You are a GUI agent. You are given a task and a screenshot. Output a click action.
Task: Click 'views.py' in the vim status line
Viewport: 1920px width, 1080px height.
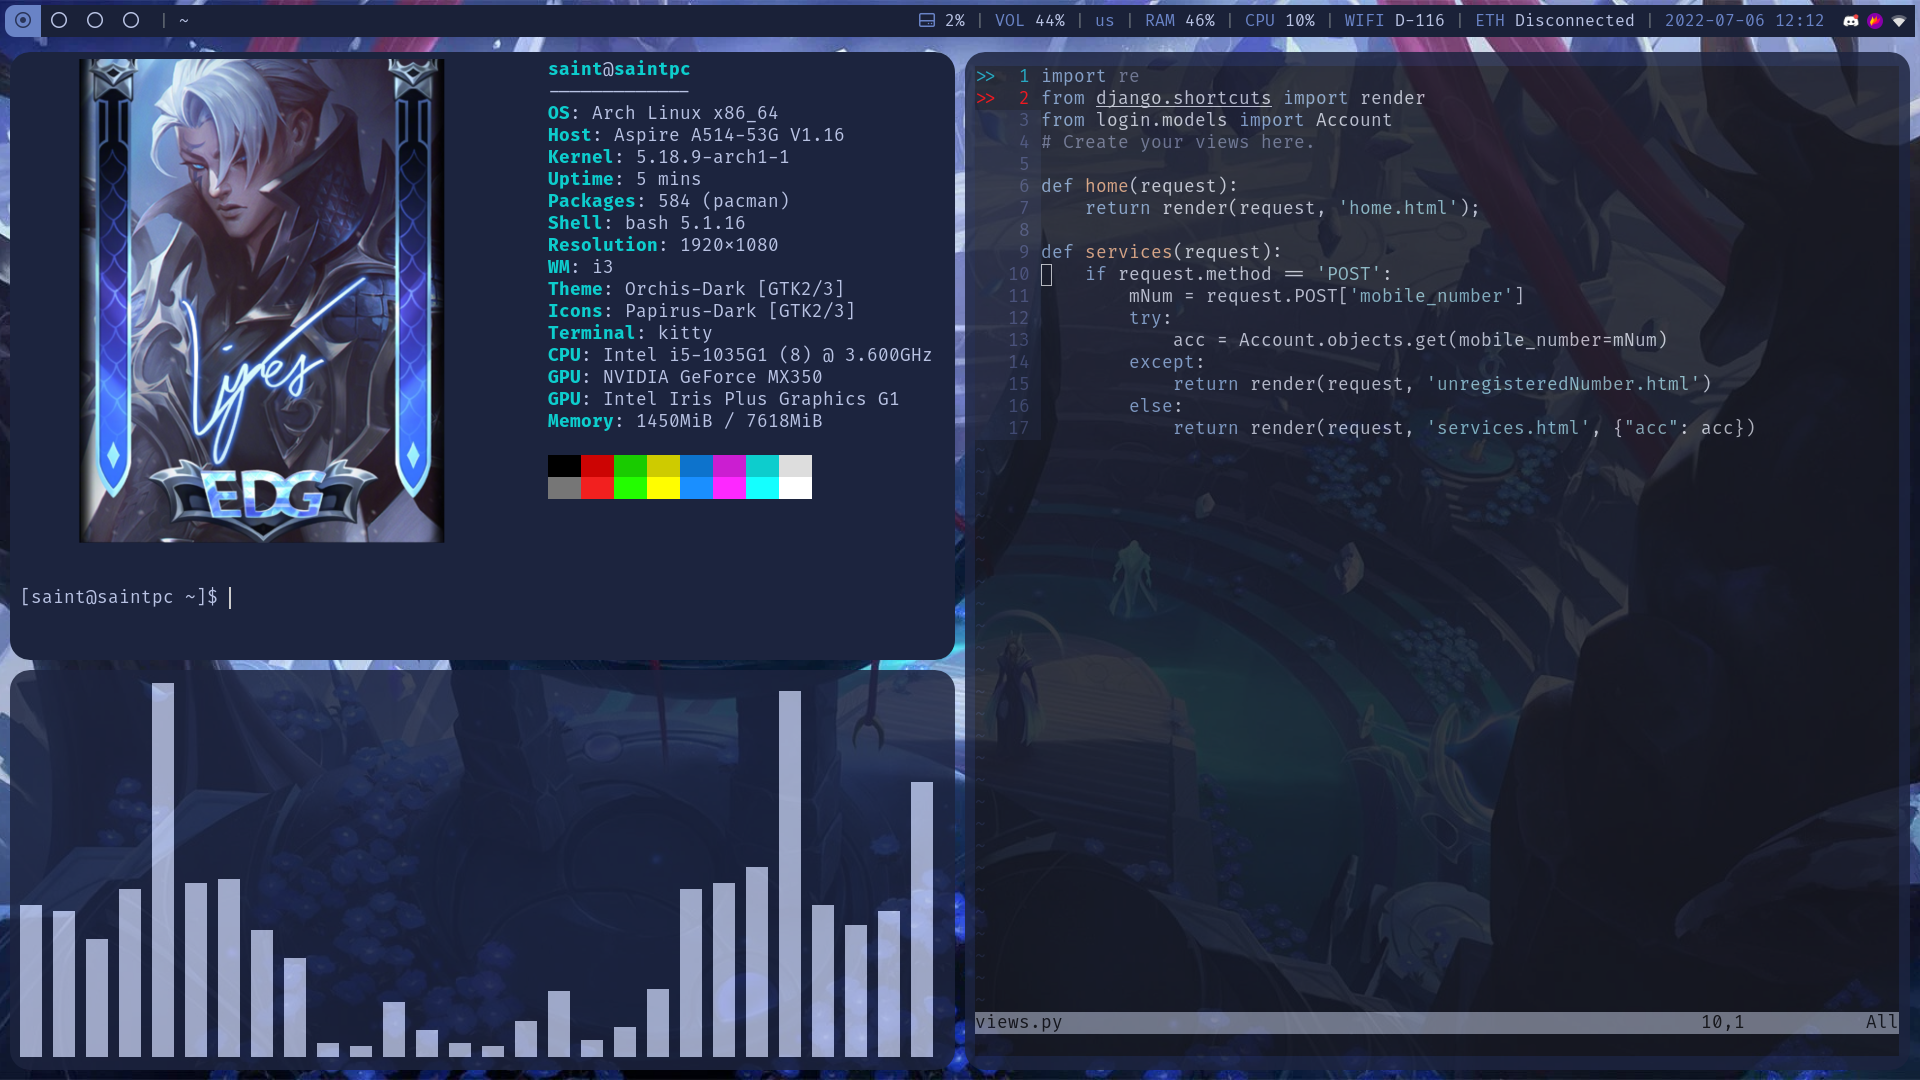1018,1022
